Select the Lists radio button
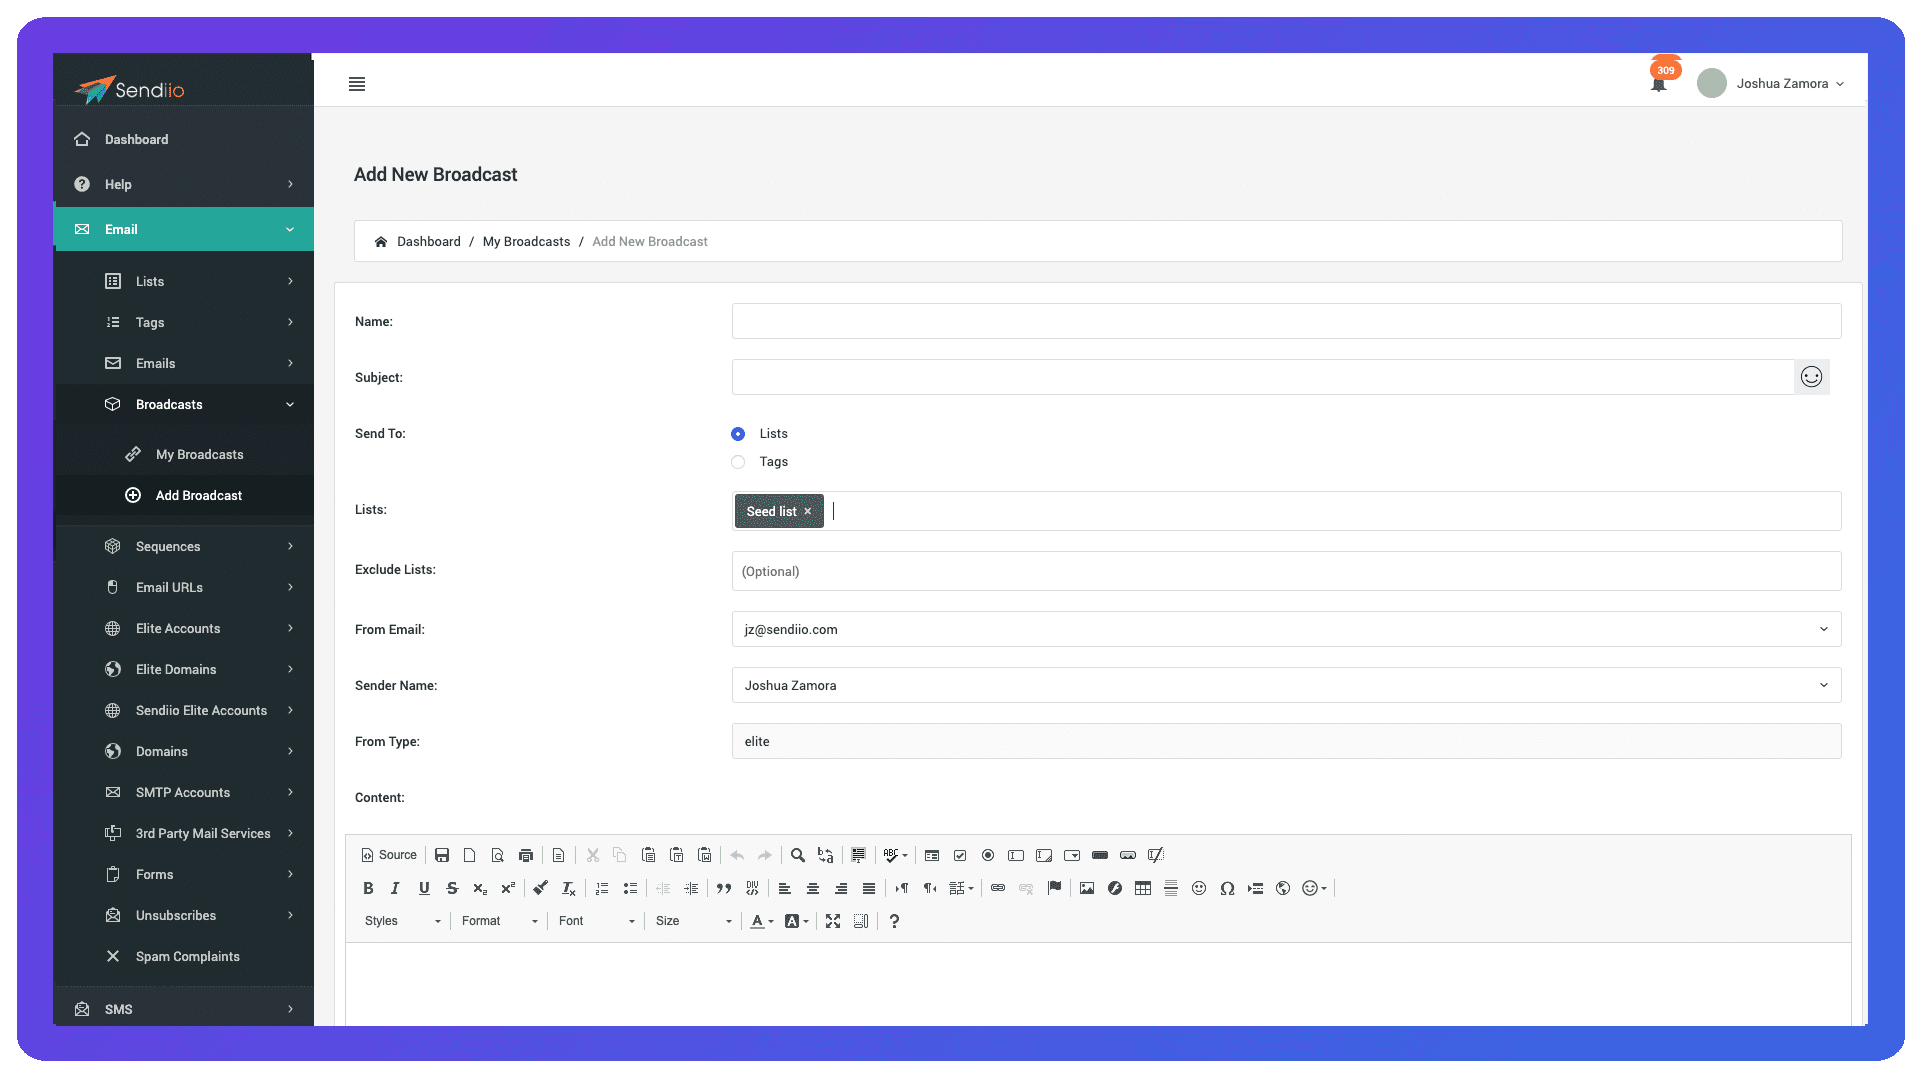The width and height of the screenshot is (1920, 1083). (738, 434)
